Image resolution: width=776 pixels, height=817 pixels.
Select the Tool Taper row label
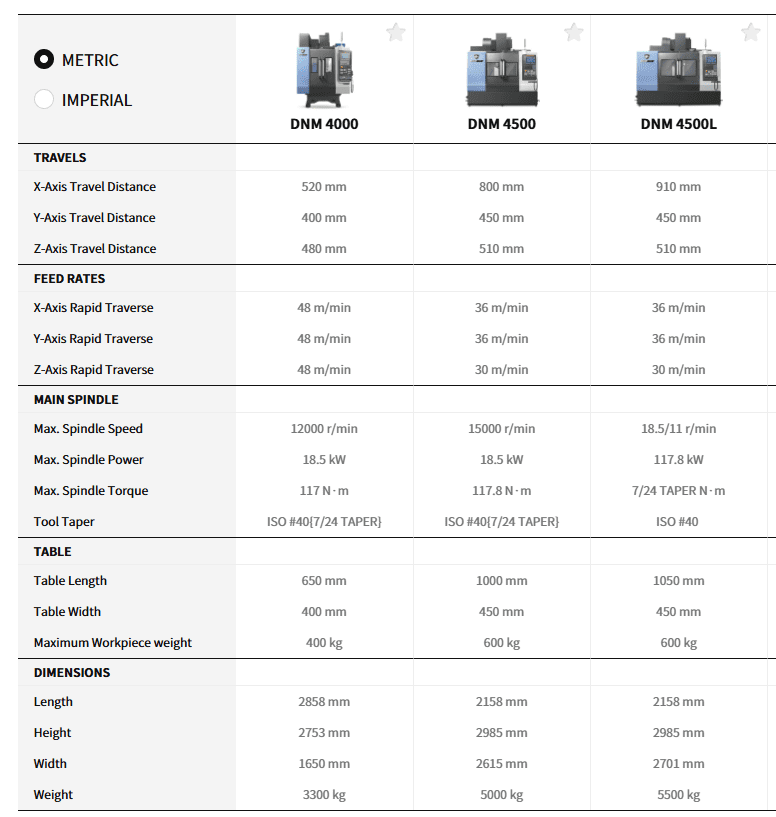pyautogui.click(x=64, y=522)
